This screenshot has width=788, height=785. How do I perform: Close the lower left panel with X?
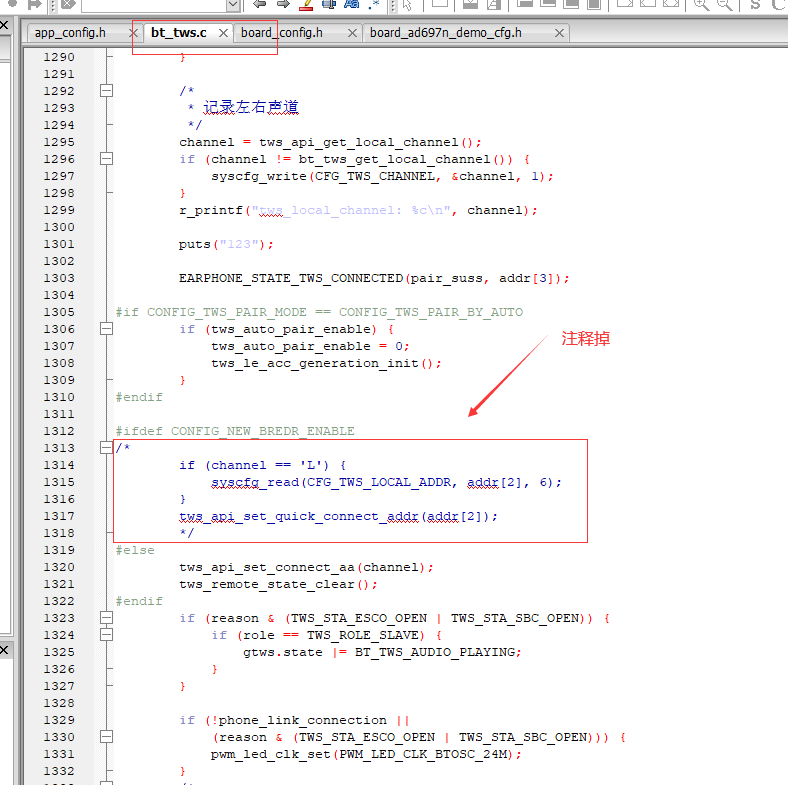click(x=4, y=650)
